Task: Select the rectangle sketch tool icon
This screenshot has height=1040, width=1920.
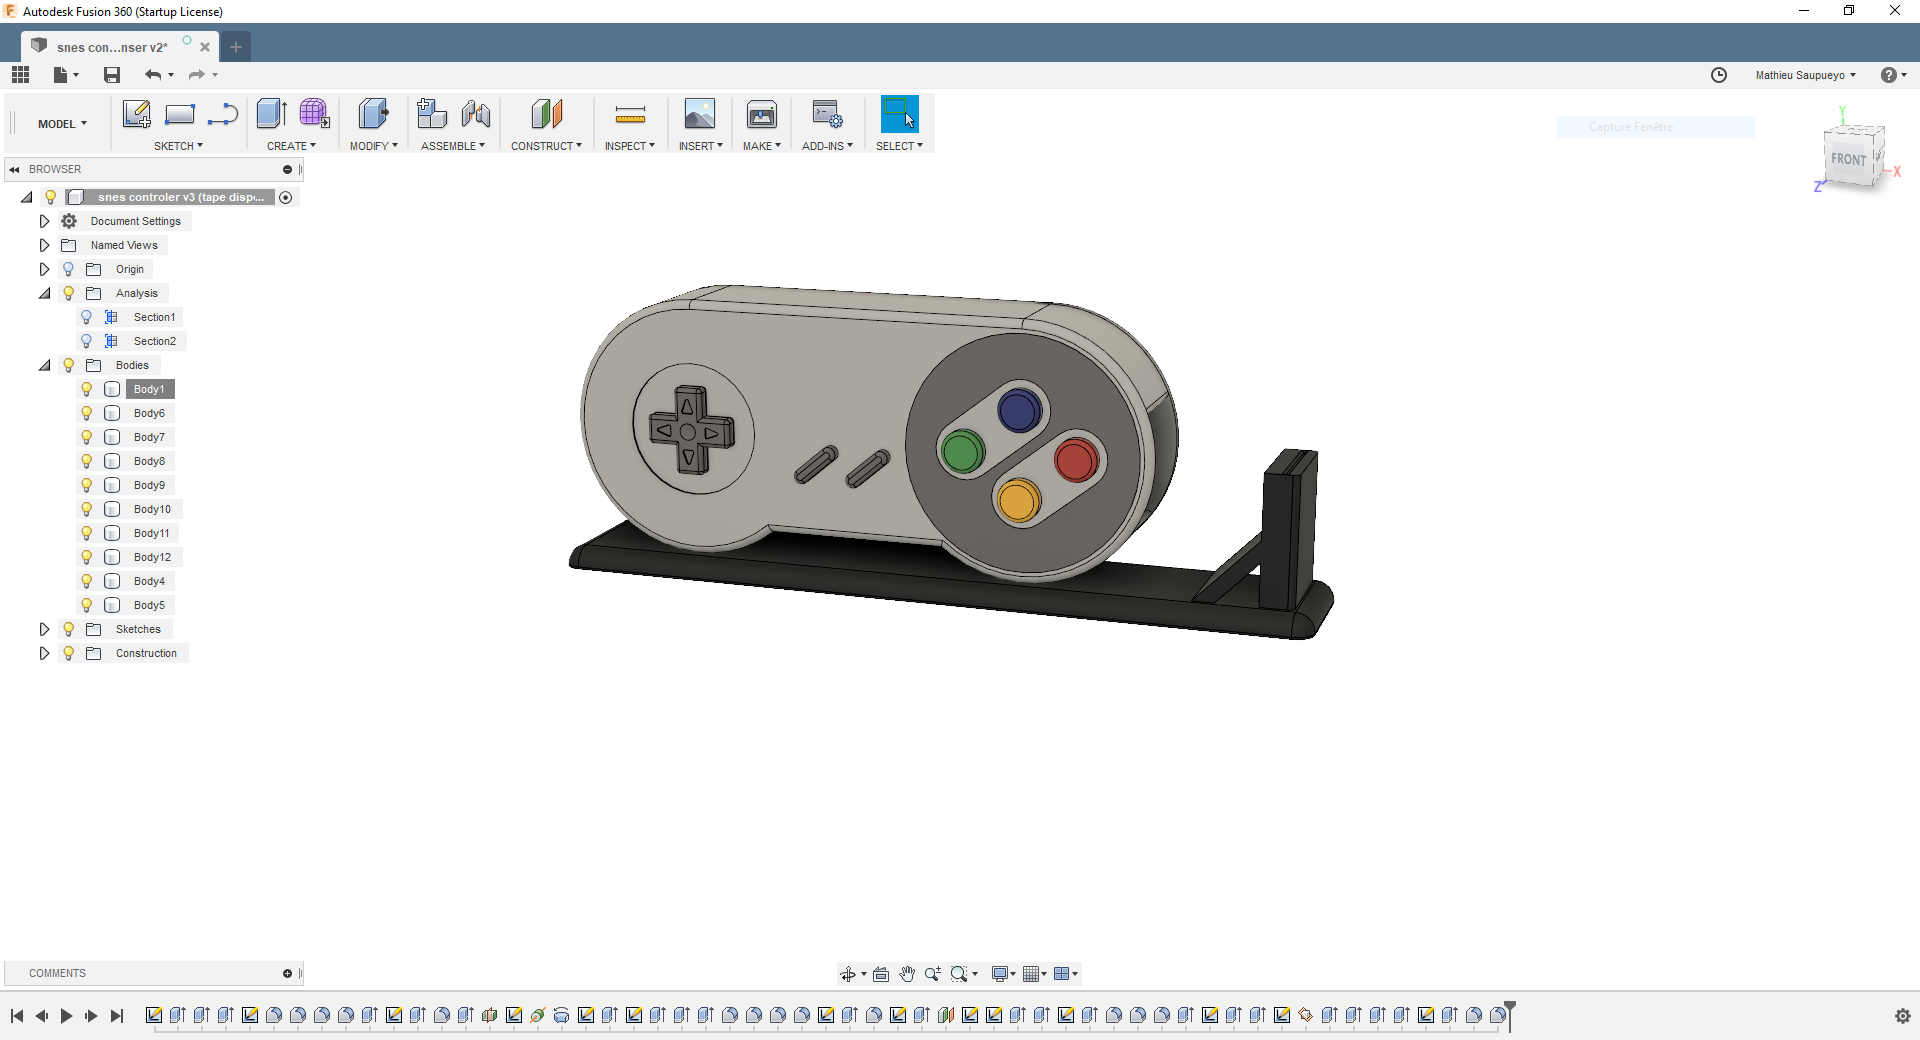Action: click(x=180, y=114)
